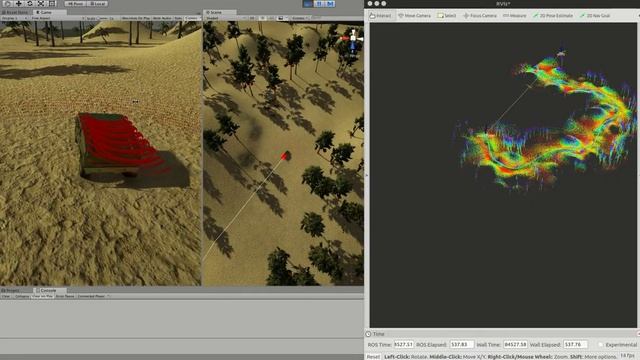Click the red robot in Scene view

tap(286, 156)
